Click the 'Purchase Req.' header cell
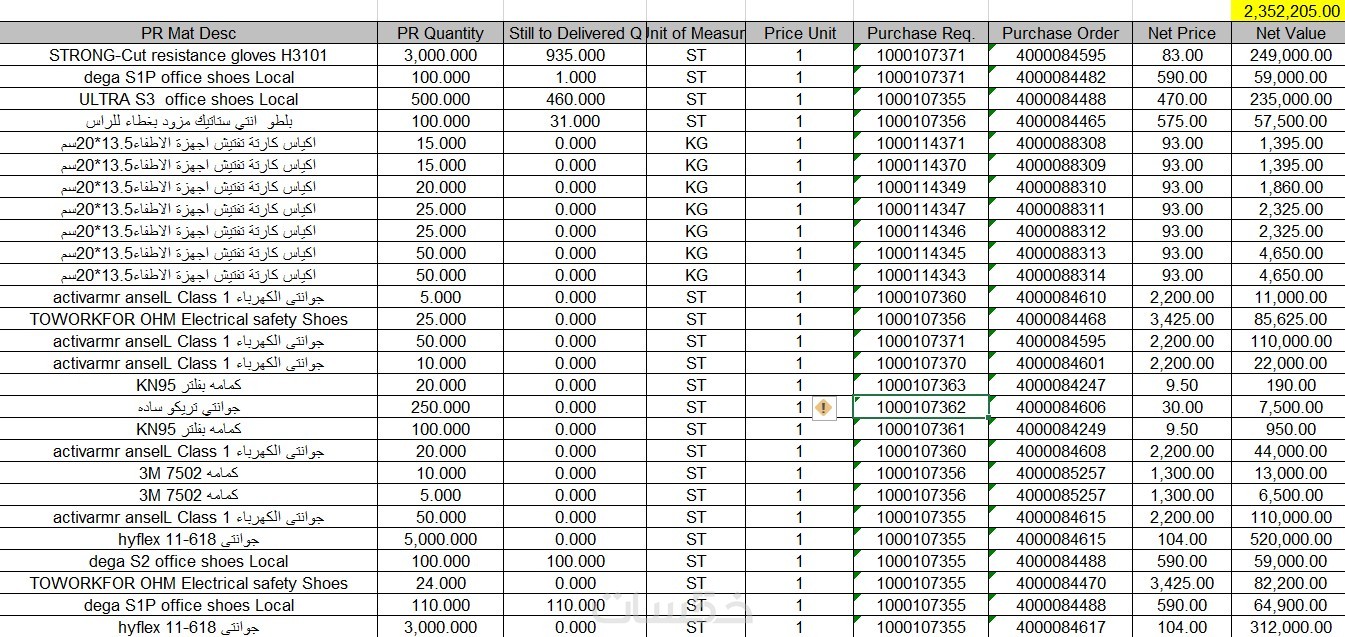The width and height of the screenshot is (1345, 637). point(921,33)
